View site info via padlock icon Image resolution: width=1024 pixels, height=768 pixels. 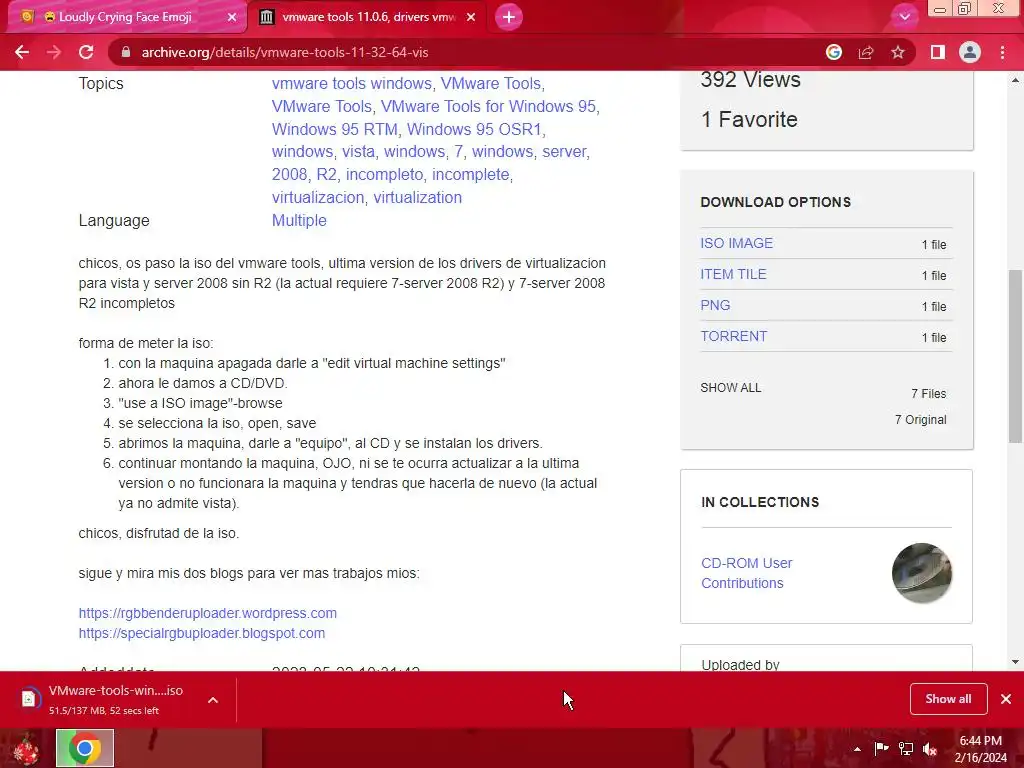click(x=126, y=52)
